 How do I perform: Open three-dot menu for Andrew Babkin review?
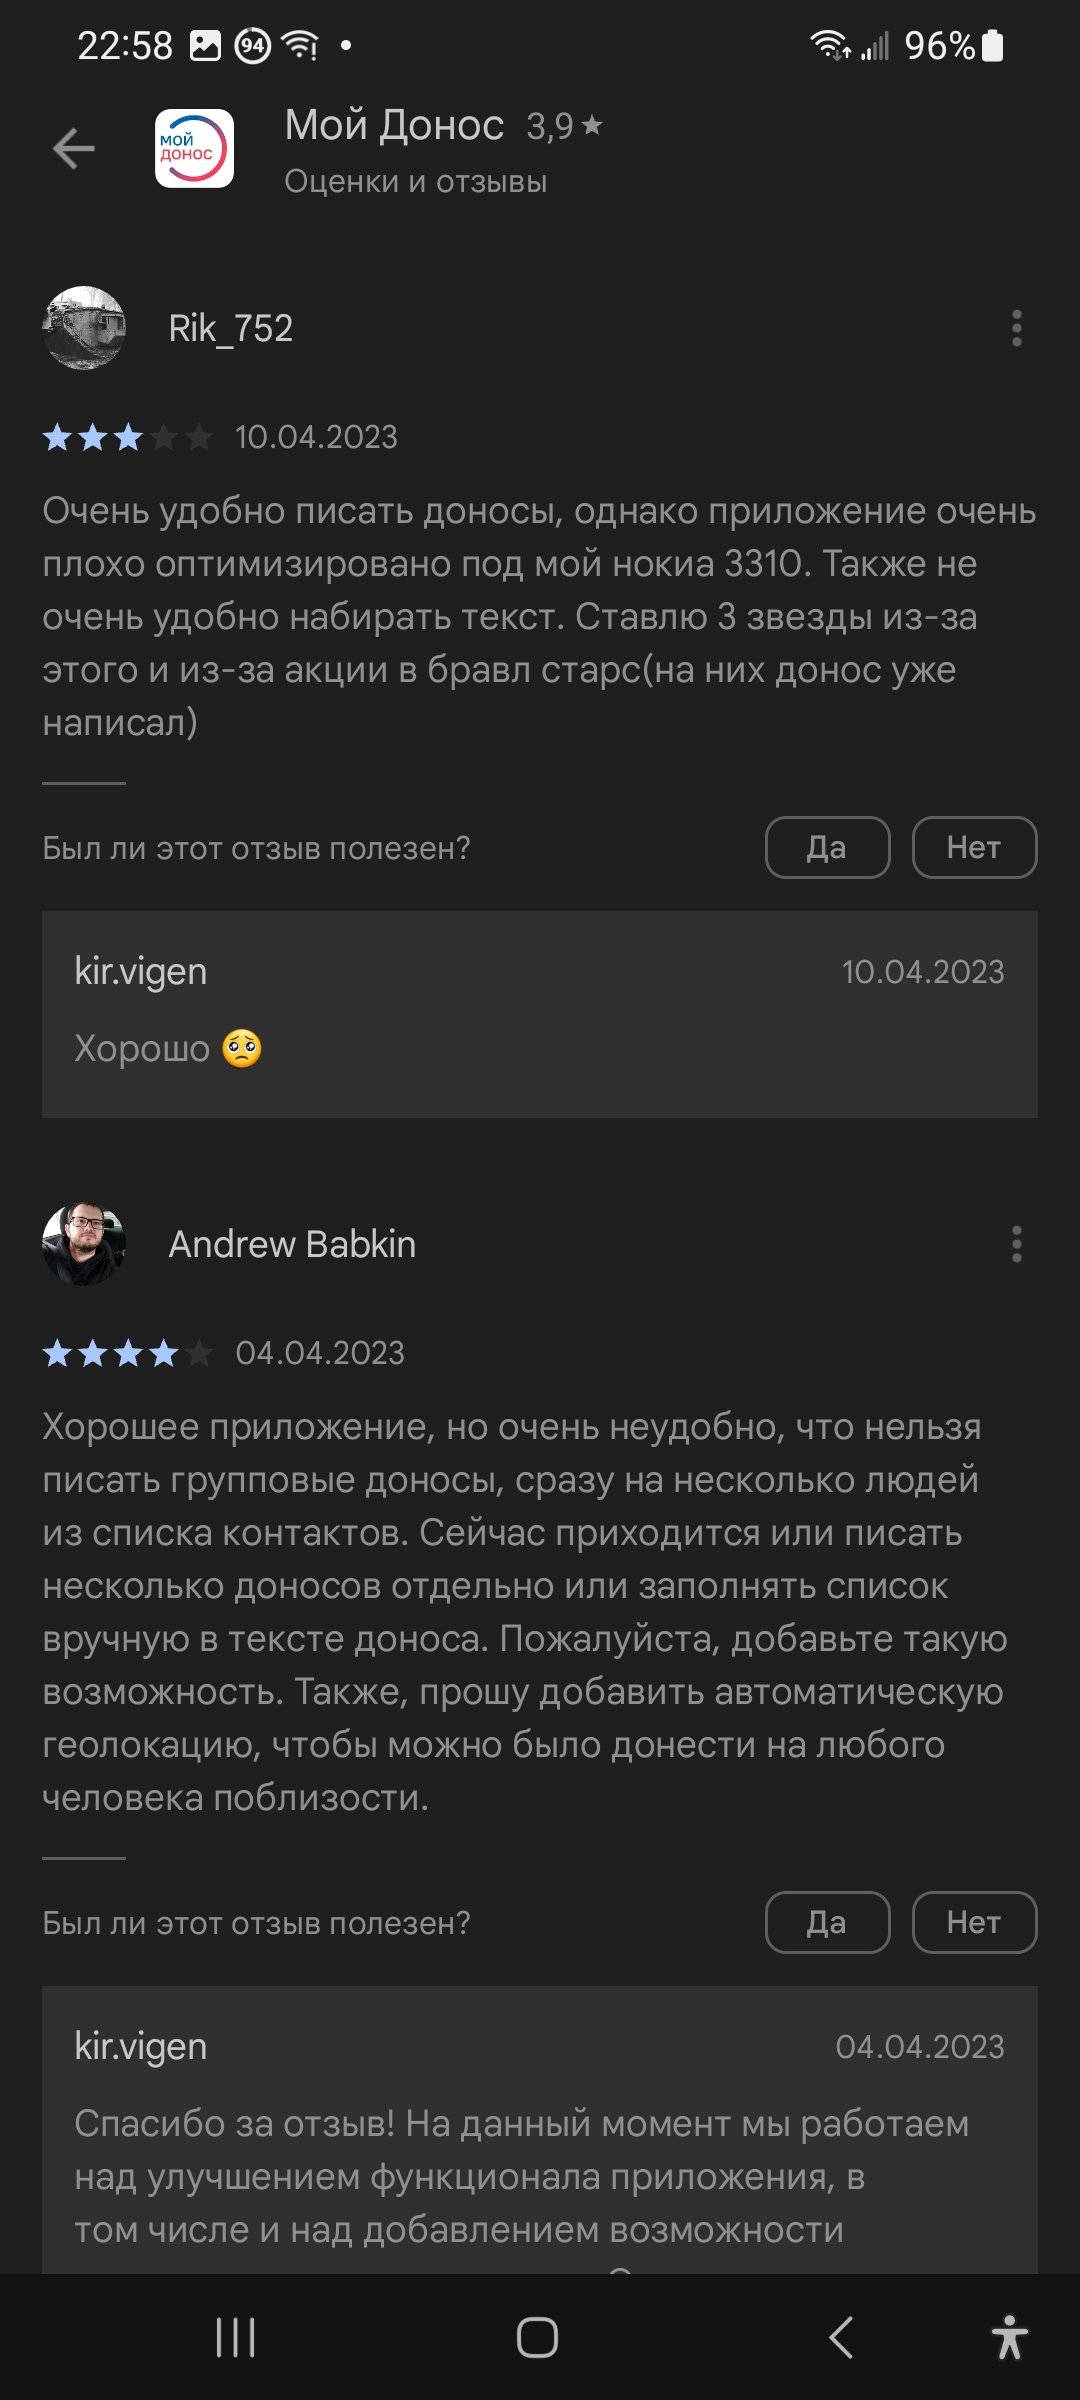point(1017,1244)
